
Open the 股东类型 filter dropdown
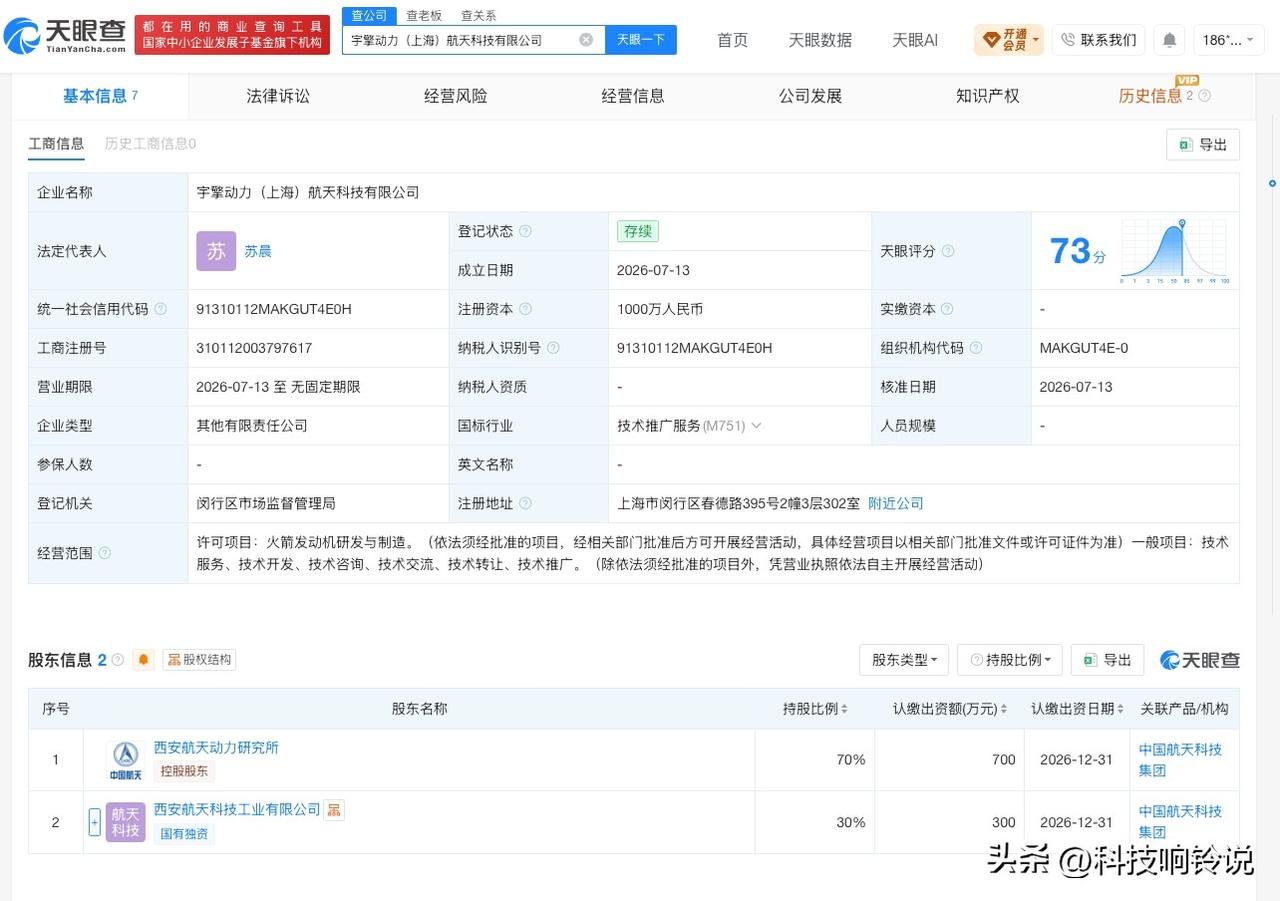click(904, 660)
